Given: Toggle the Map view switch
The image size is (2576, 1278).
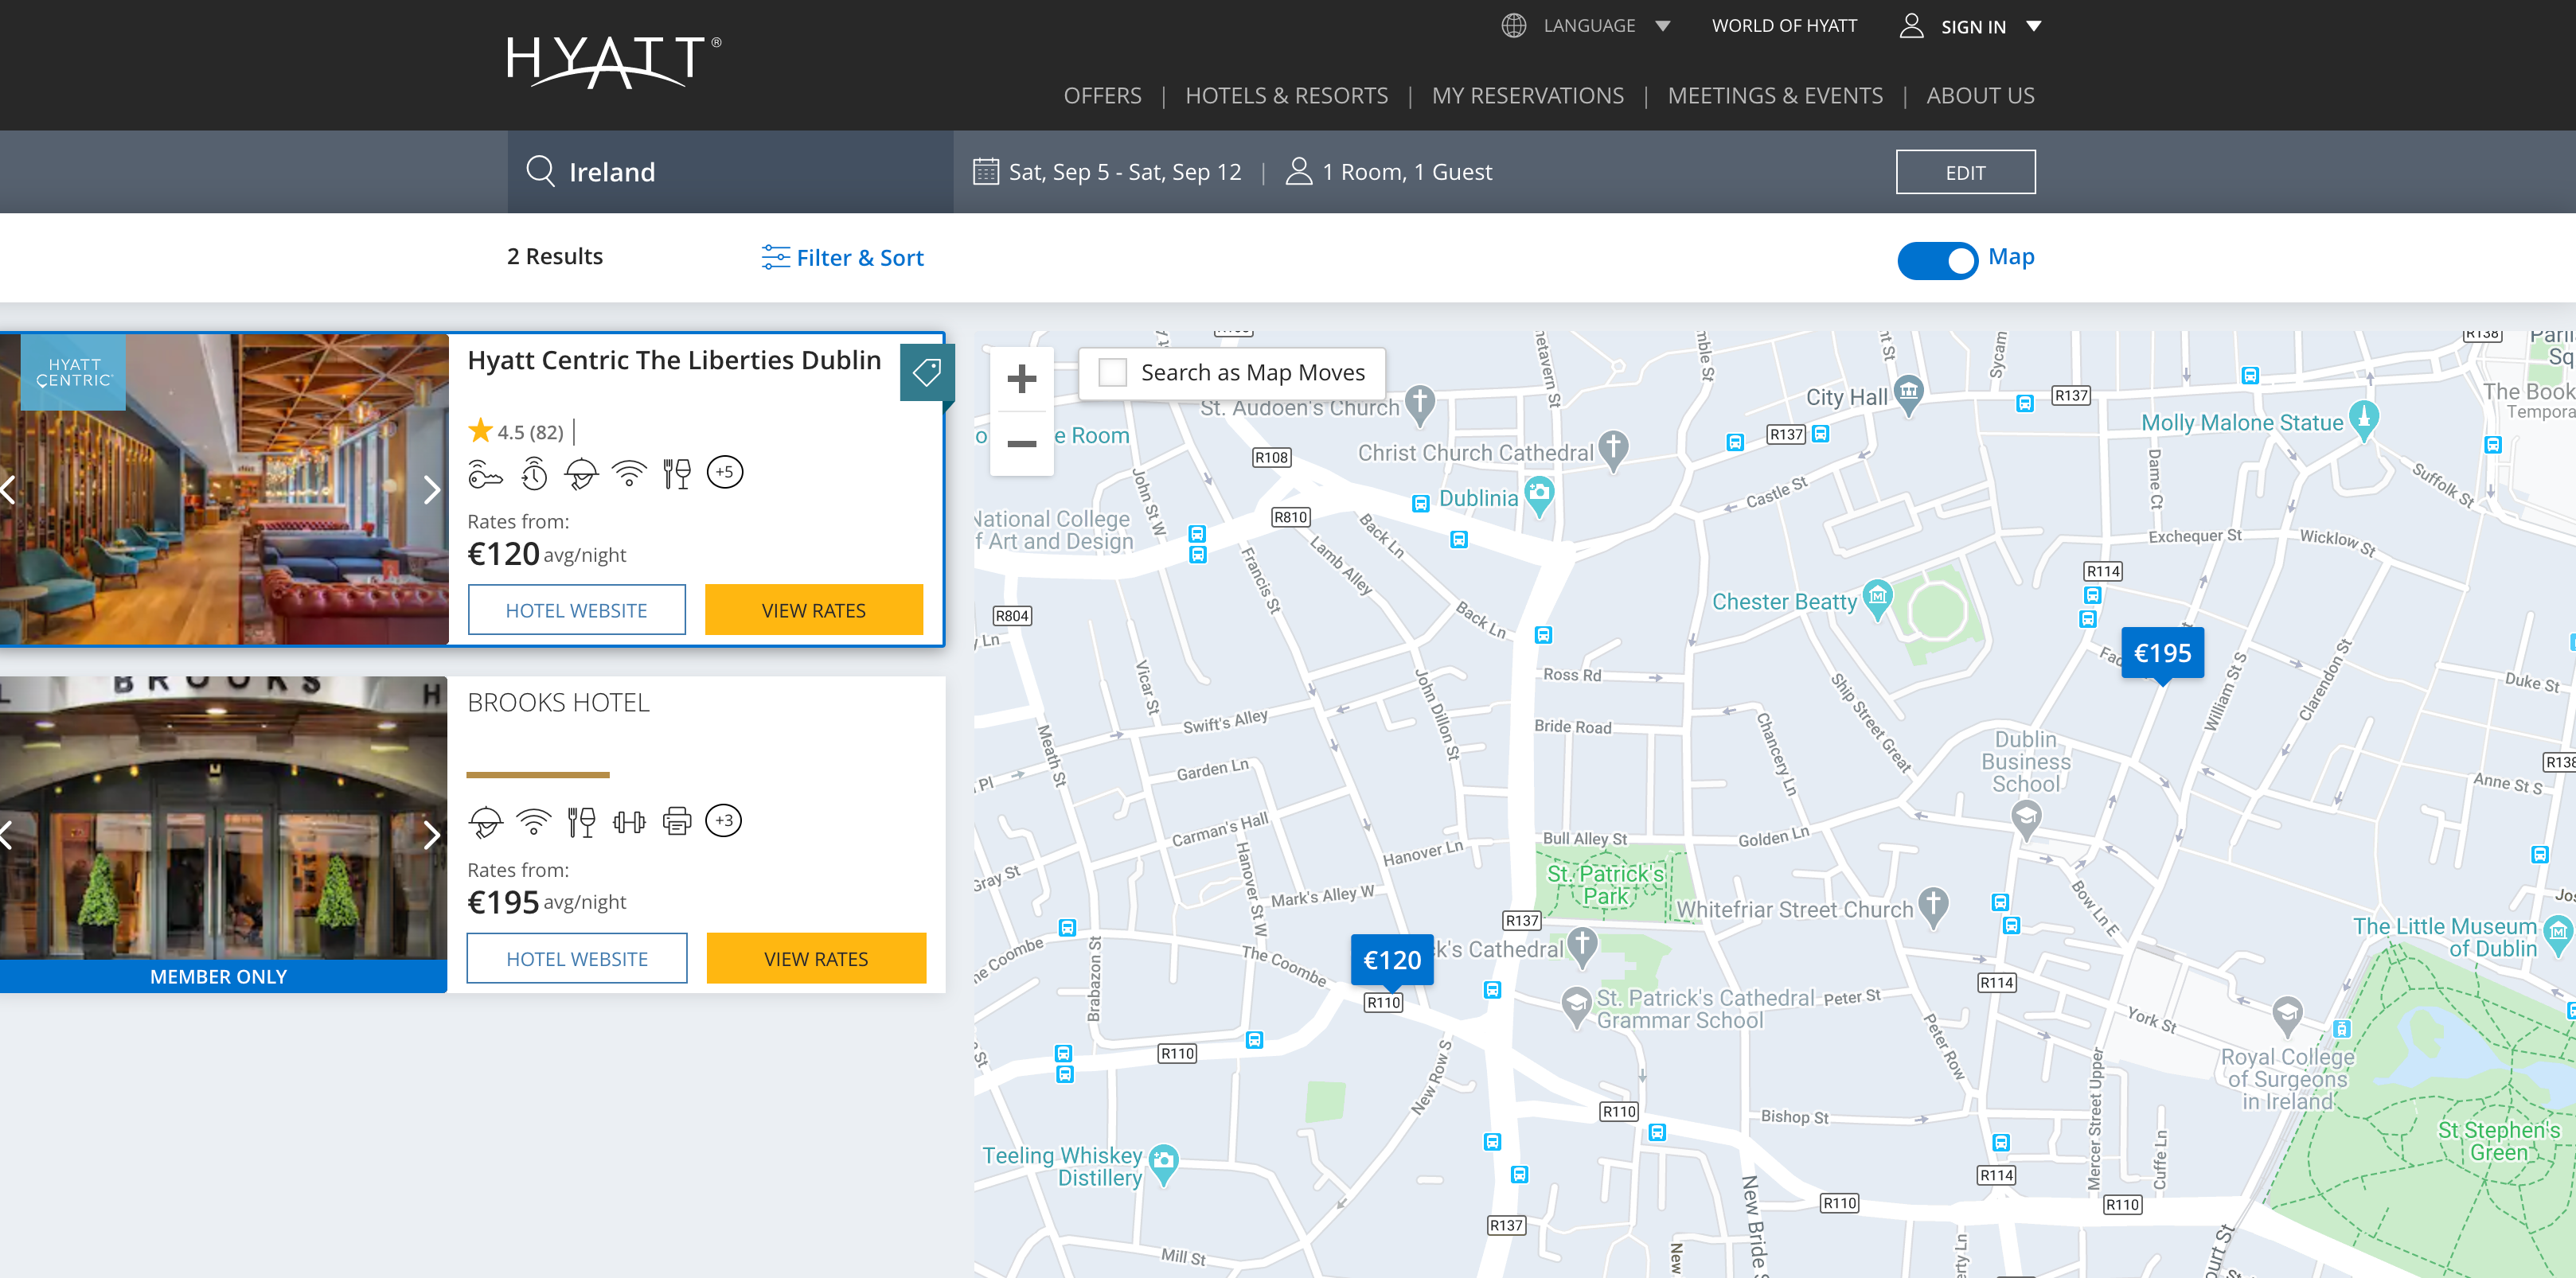Looking at the screenshot, I should point(1937,260).
